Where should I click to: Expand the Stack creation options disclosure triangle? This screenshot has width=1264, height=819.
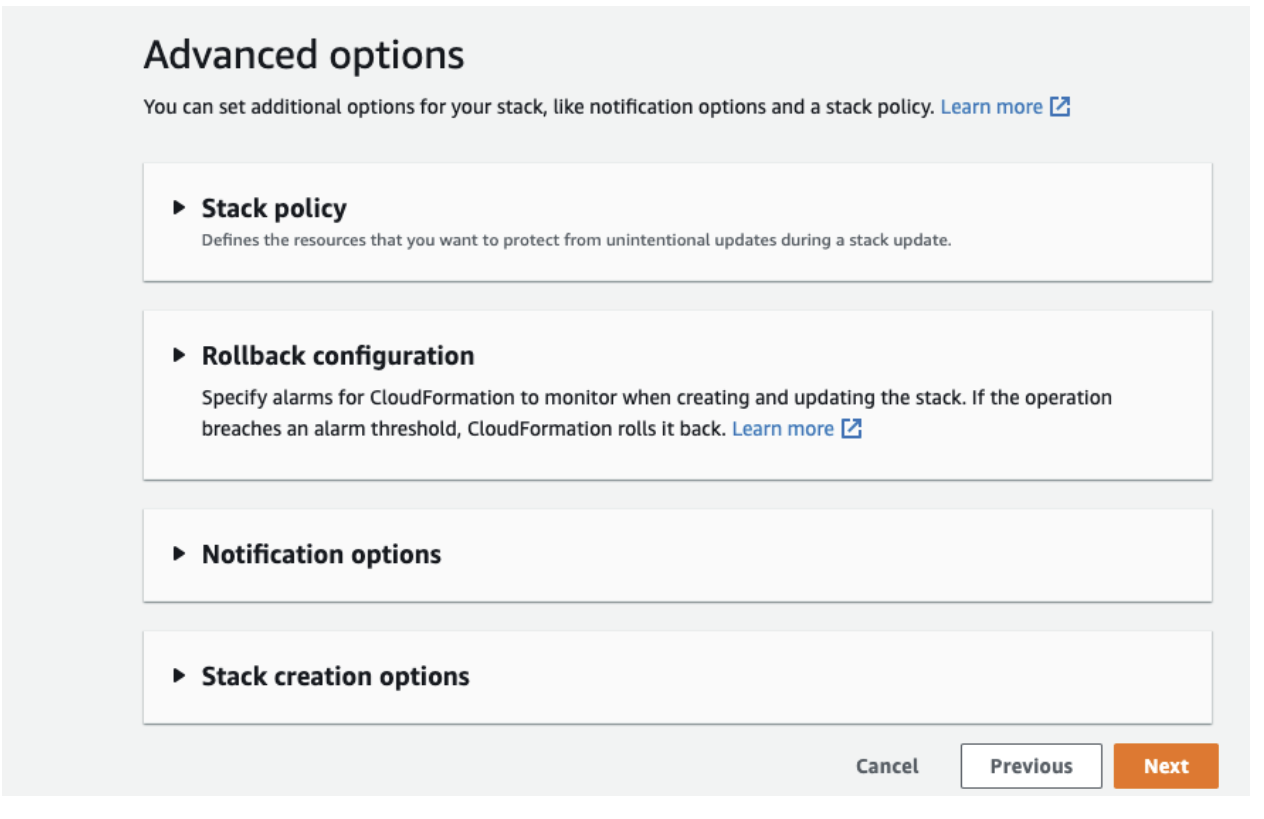coord(179,675)
